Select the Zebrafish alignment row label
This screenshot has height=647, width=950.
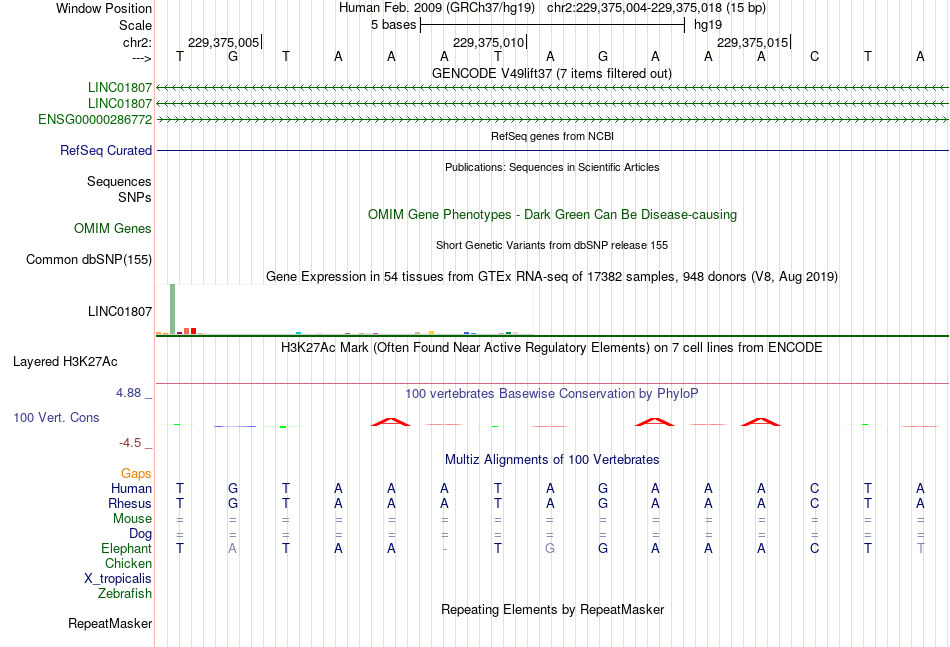click(x=125, y=594)
